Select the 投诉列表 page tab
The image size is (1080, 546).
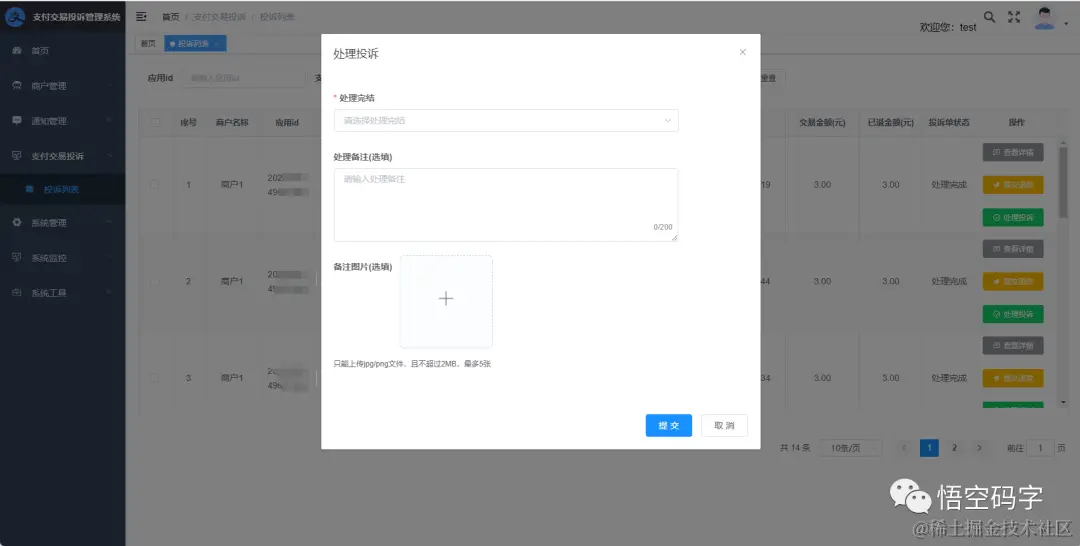coord(195,43)
